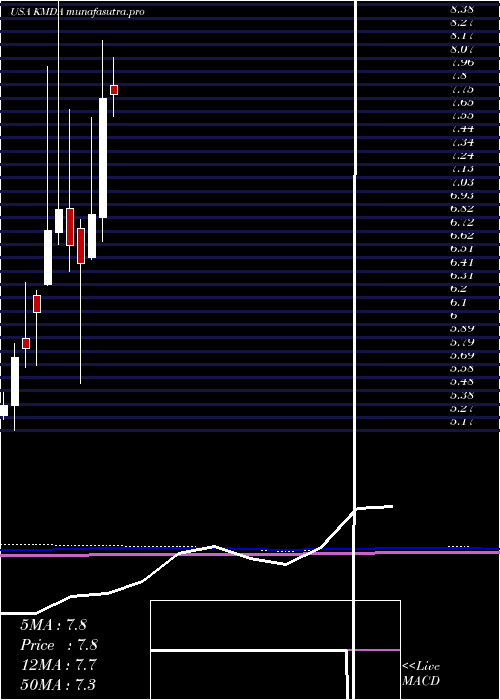The width and height of the screenshot is (500, 700).
Task: Click the 8.17 axis value
Action: [462, 36]
